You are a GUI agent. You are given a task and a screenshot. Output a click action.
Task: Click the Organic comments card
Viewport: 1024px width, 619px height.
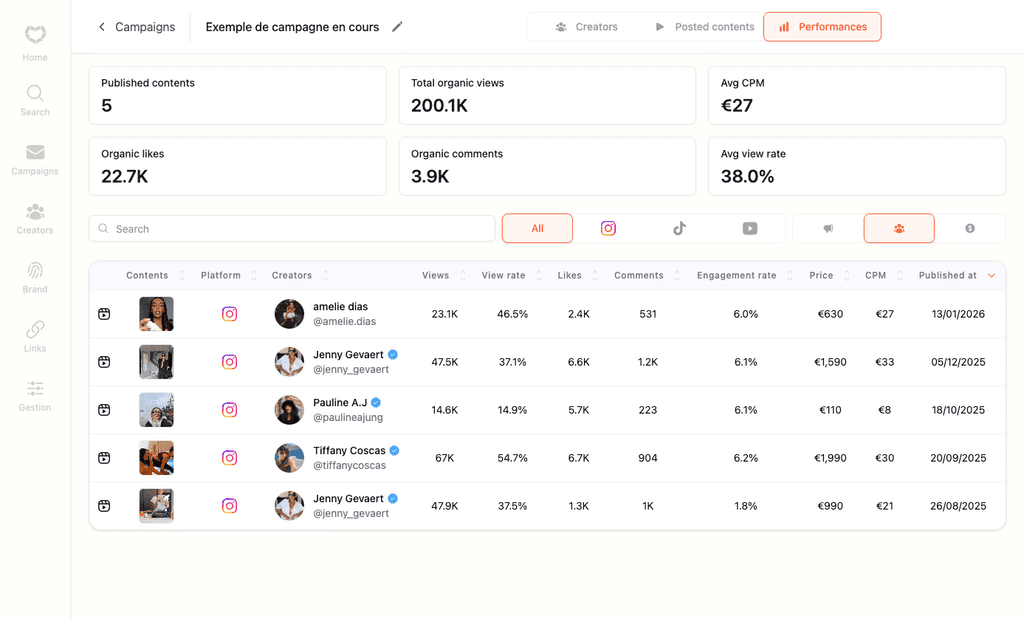click(x=547, y=167)
